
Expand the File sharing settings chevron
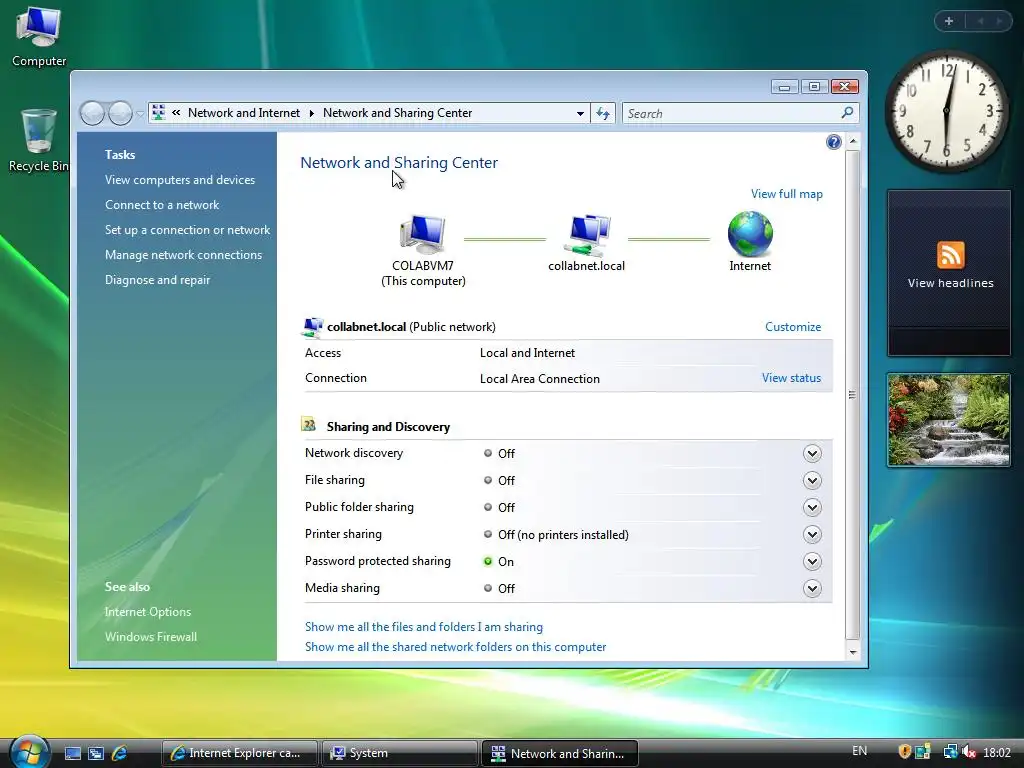point(812,481)
